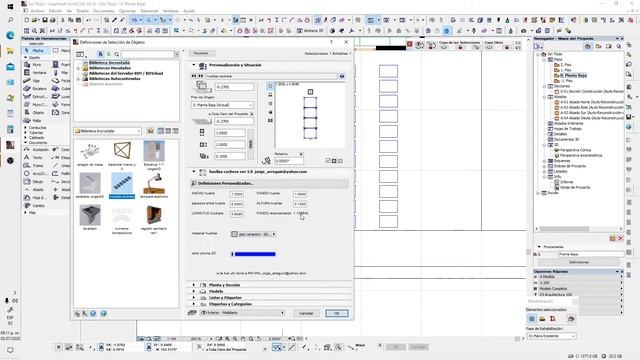
Task: Select the Muro wall tool
Action: point(33,64)
